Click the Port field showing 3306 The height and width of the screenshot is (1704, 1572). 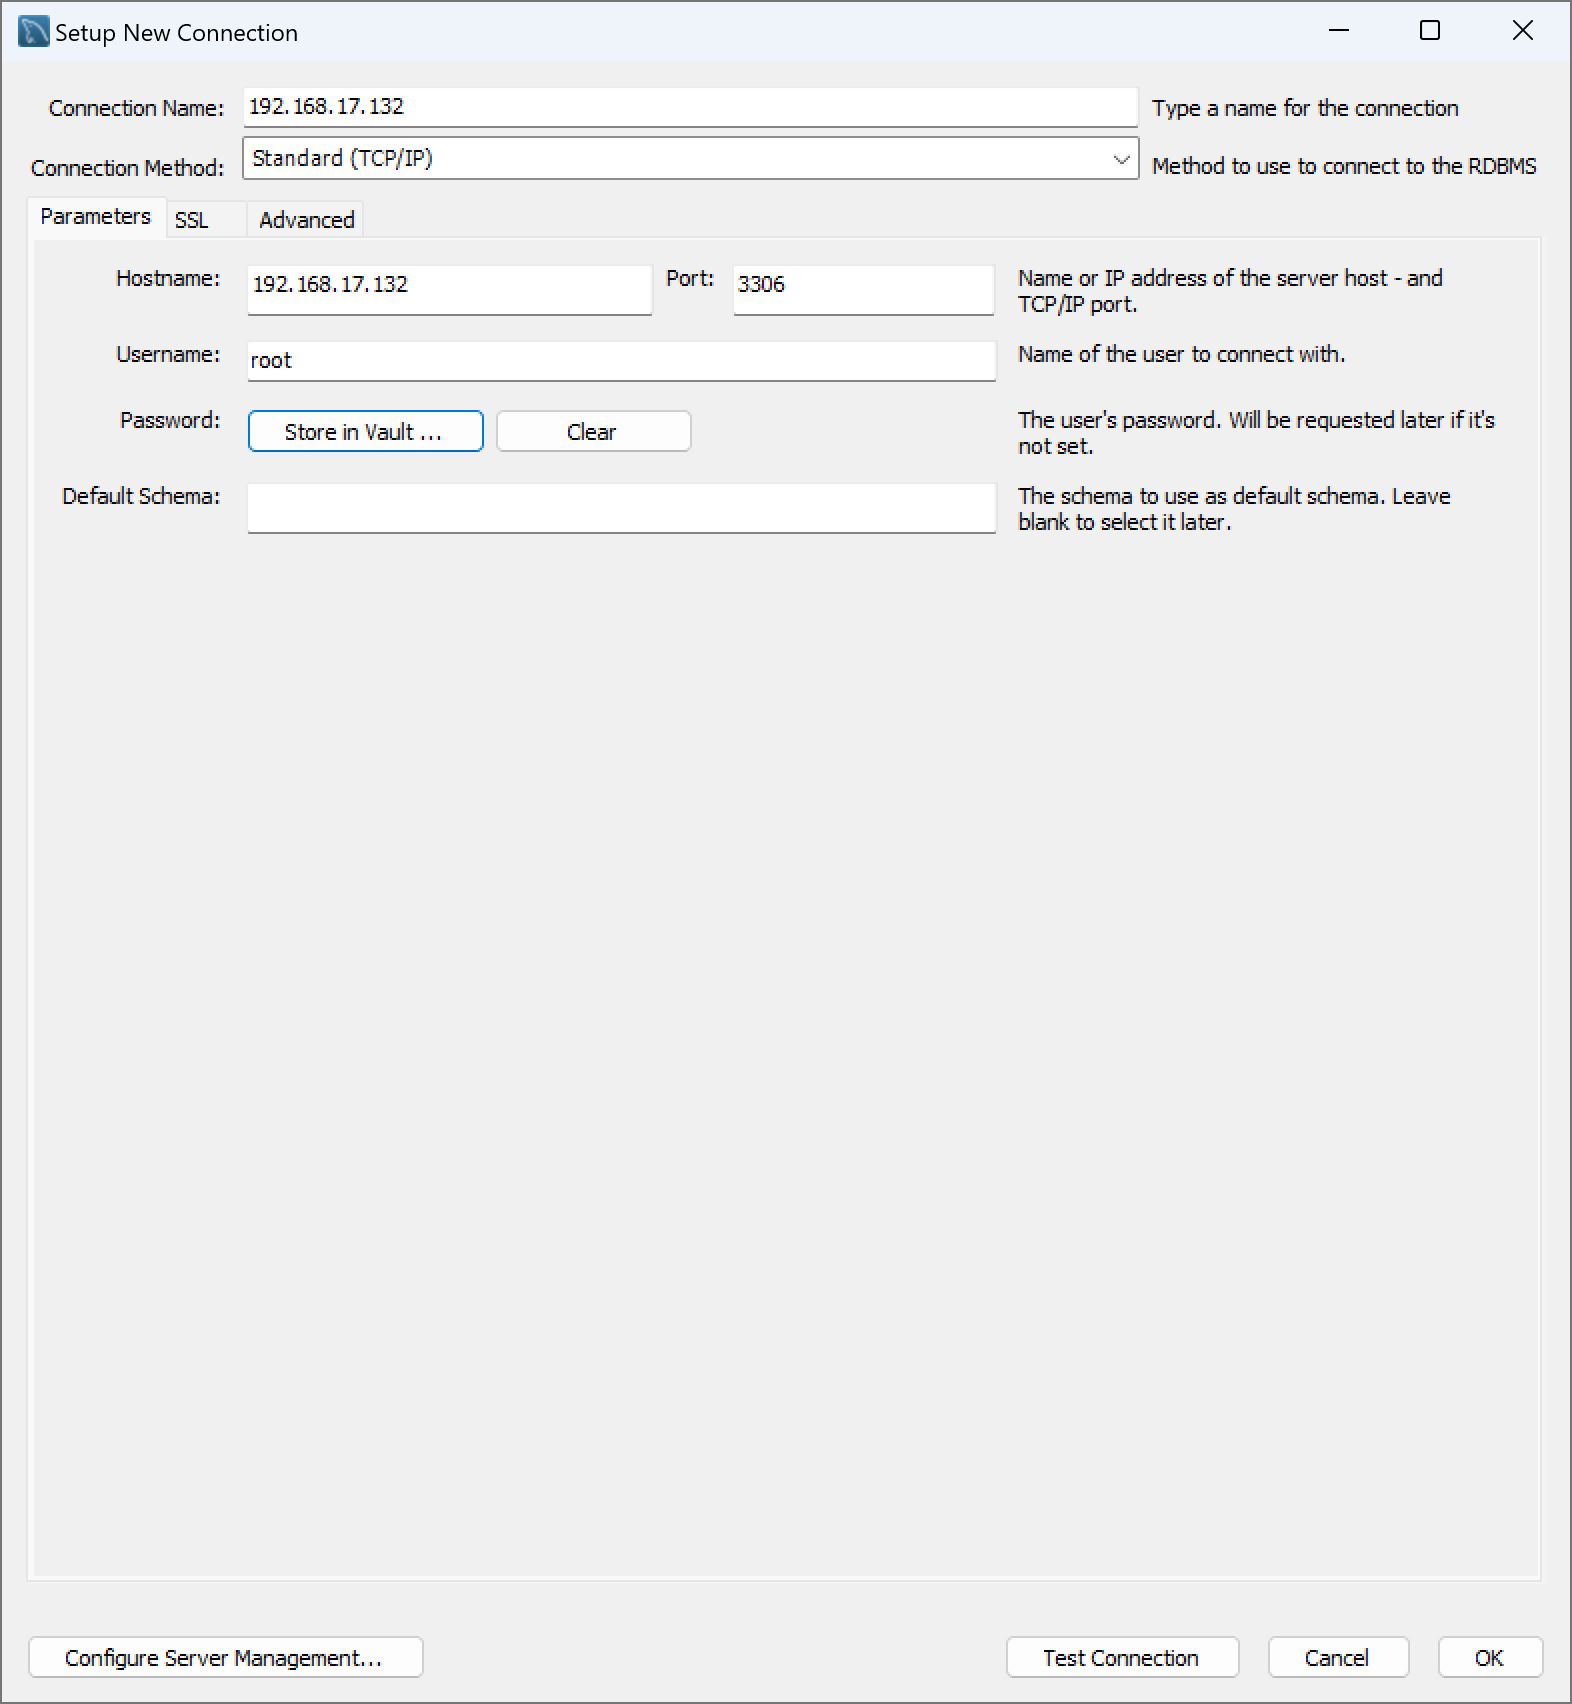pos(863,290)
